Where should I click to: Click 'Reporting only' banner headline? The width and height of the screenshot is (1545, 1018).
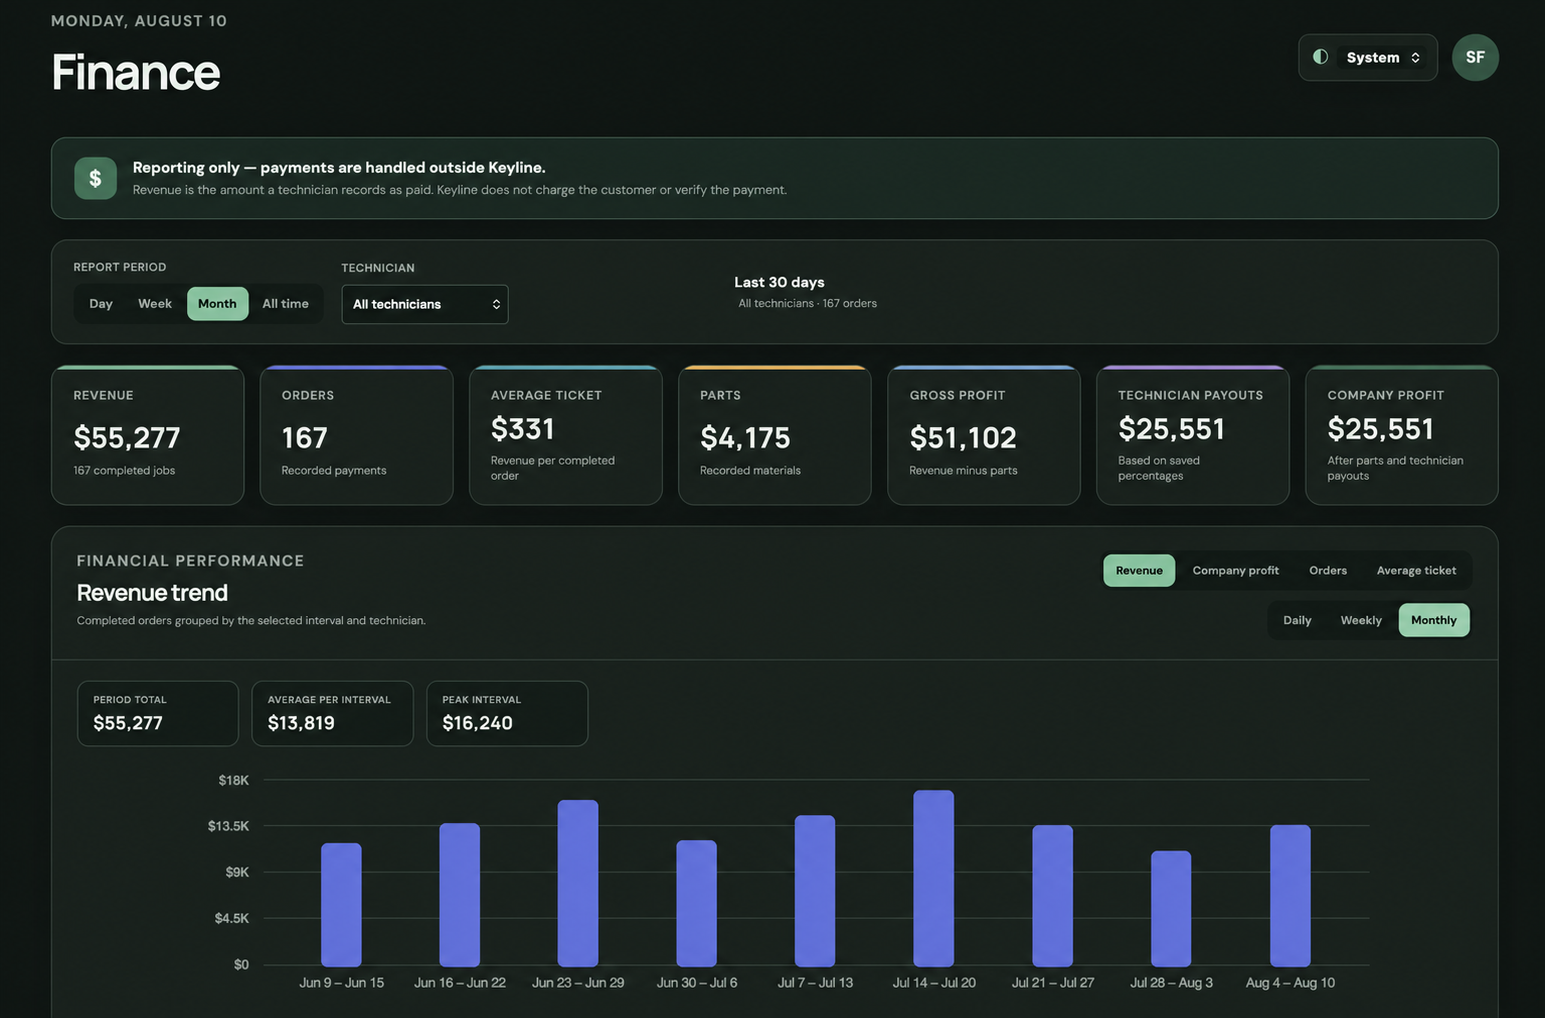pos(339,167)
